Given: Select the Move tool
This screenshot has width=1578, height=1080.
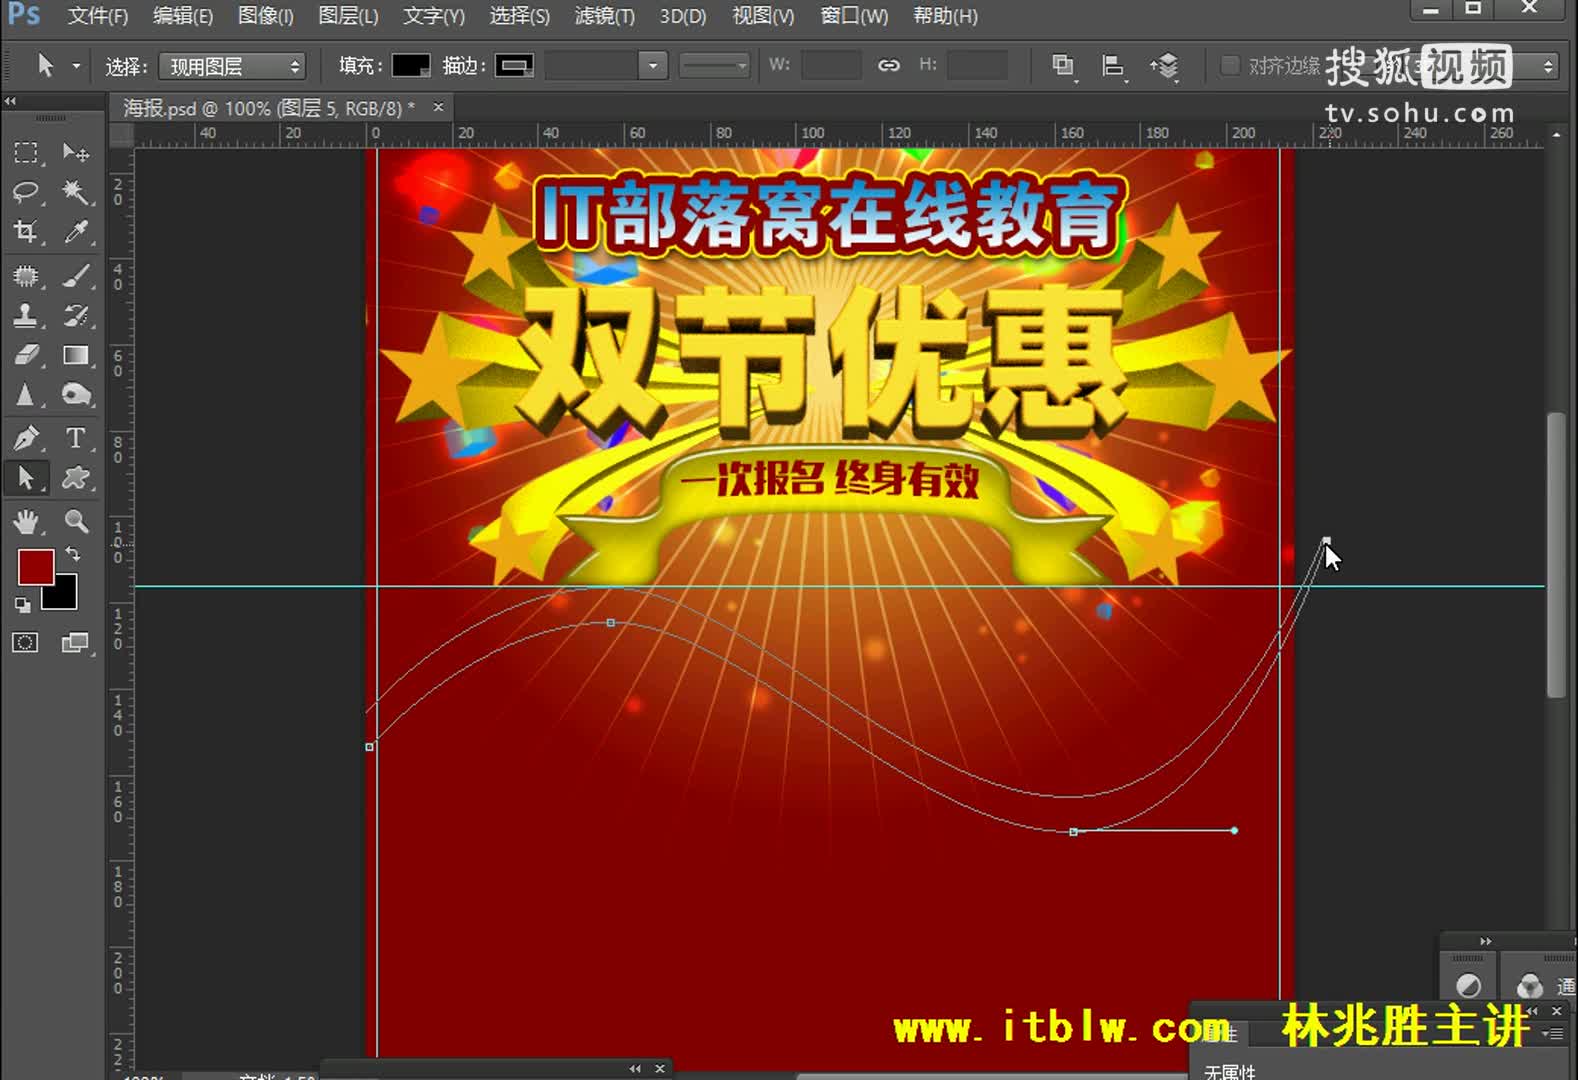Looking at the screenshot, I should pos(75,153).
